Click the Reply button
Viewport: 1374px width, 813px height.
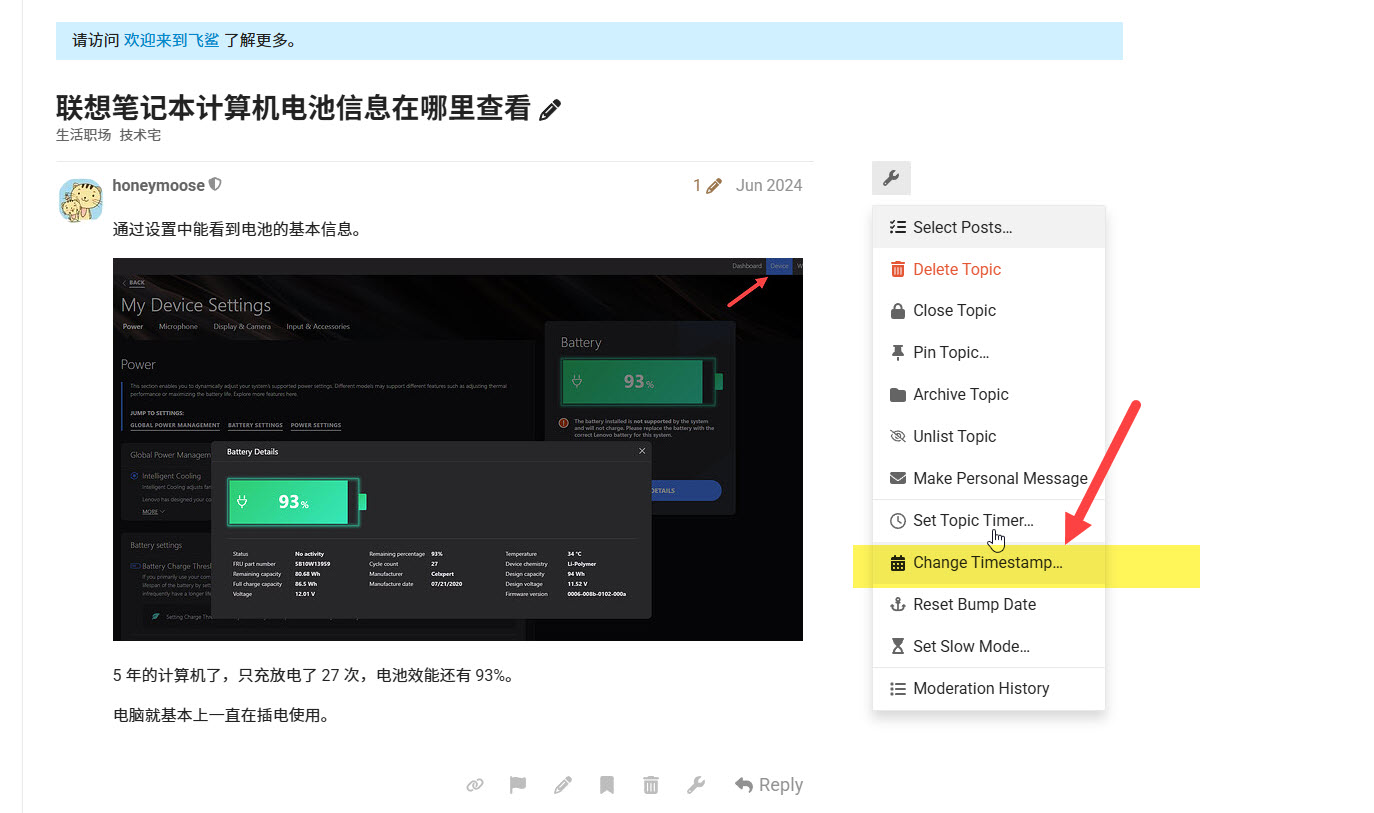pos(769,785)
